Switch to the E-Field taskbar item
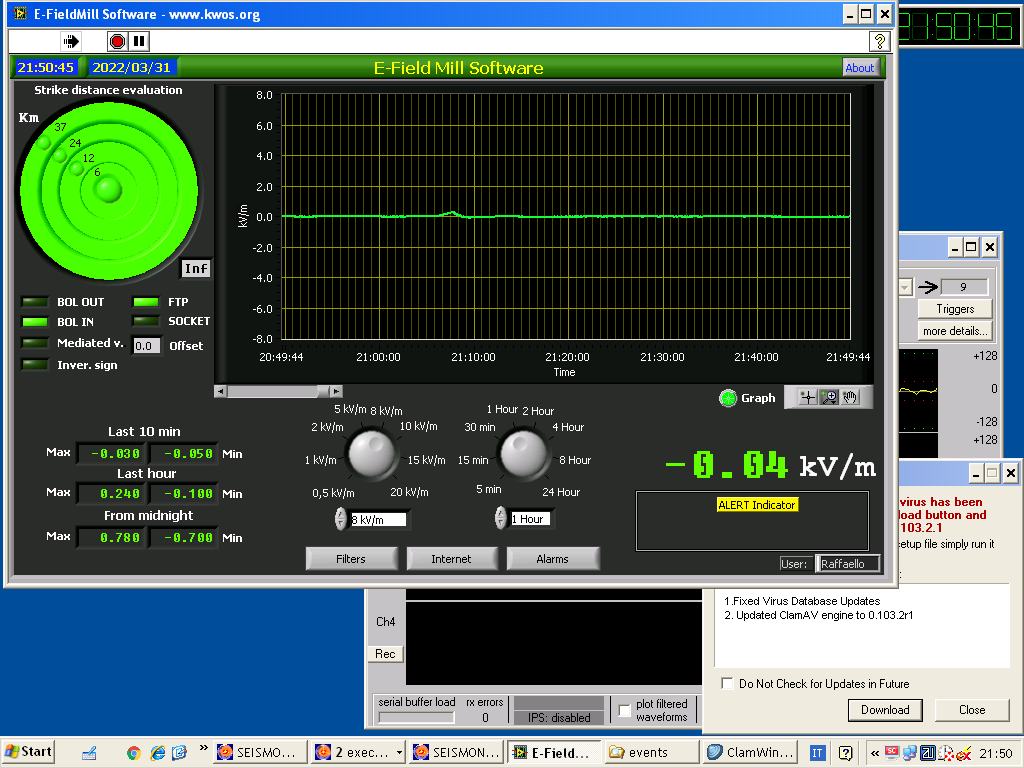Screen dimensions: 1024x768 pyautogui.click(x=554, y=752)
